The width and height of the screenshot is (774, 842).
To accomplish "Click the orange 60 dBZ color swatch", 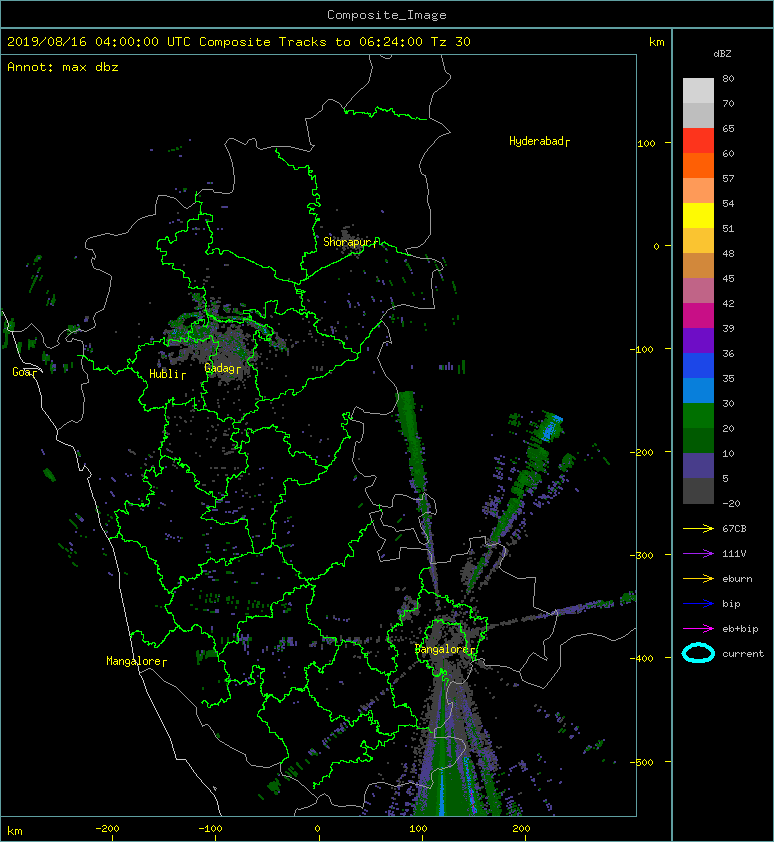I will [x=698, y=166].
